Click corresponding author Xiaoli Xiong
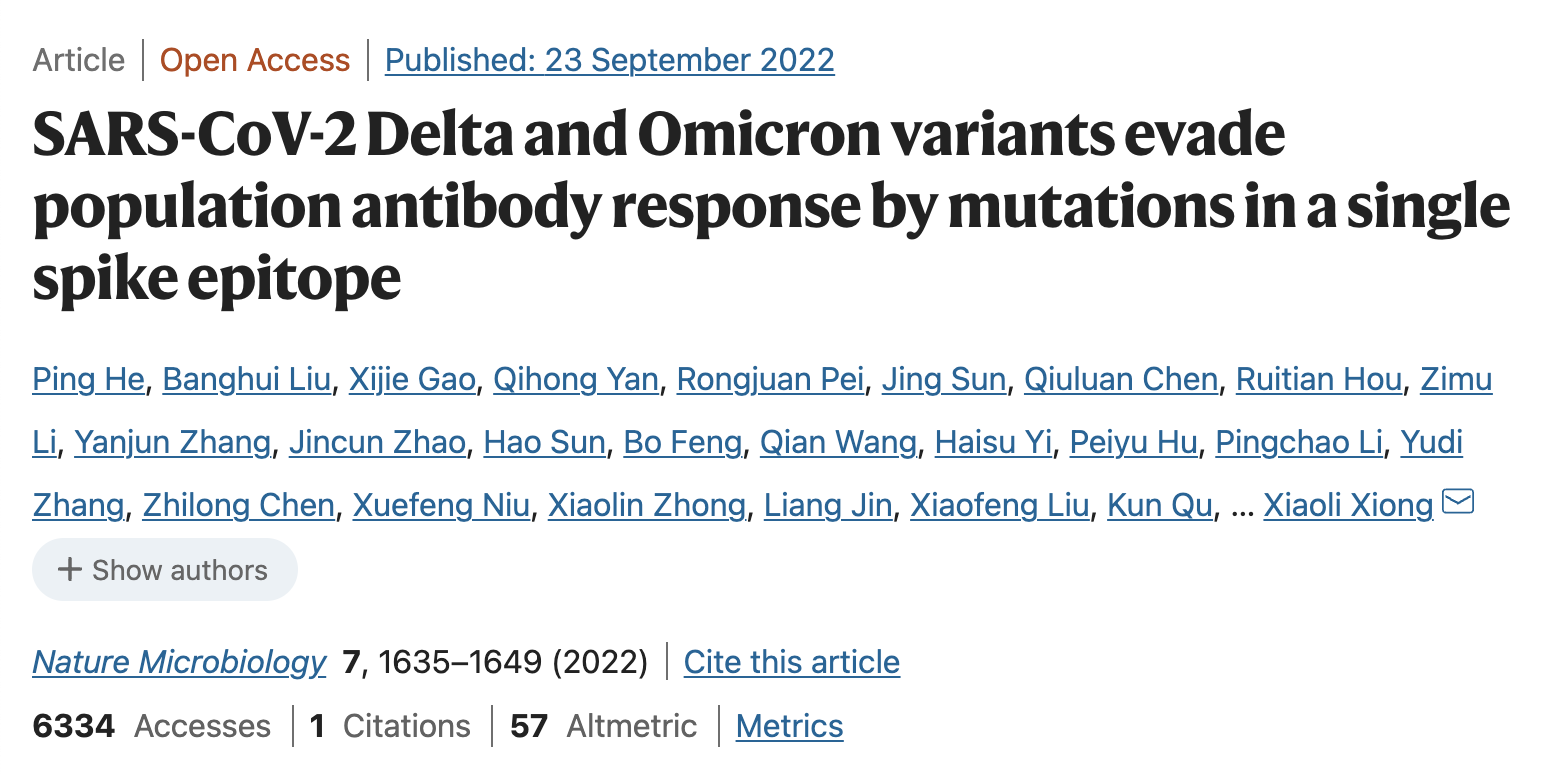Screen dimensions: 1564x776 tap(1349, 506)
